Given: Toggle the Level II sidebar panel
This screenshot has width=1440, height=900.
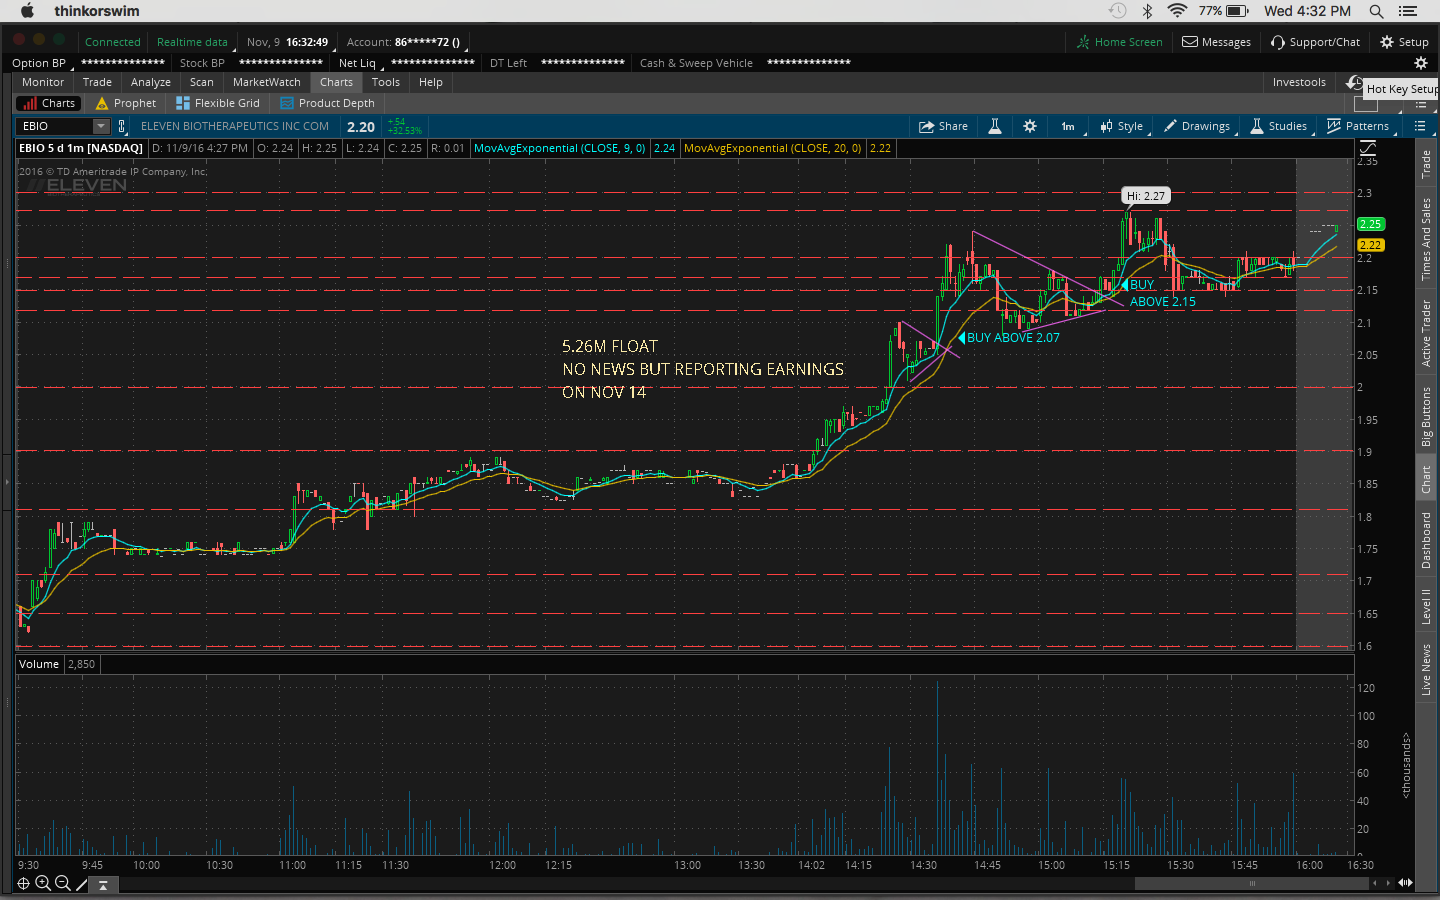Looking at the screenshot, I should tap(1426, 606).
